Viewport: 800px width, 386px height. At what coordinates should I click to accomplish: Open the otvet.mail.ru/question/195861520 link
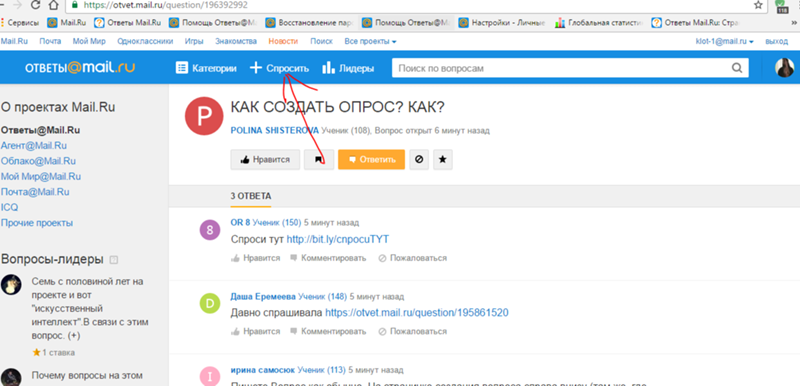(417, 313)
